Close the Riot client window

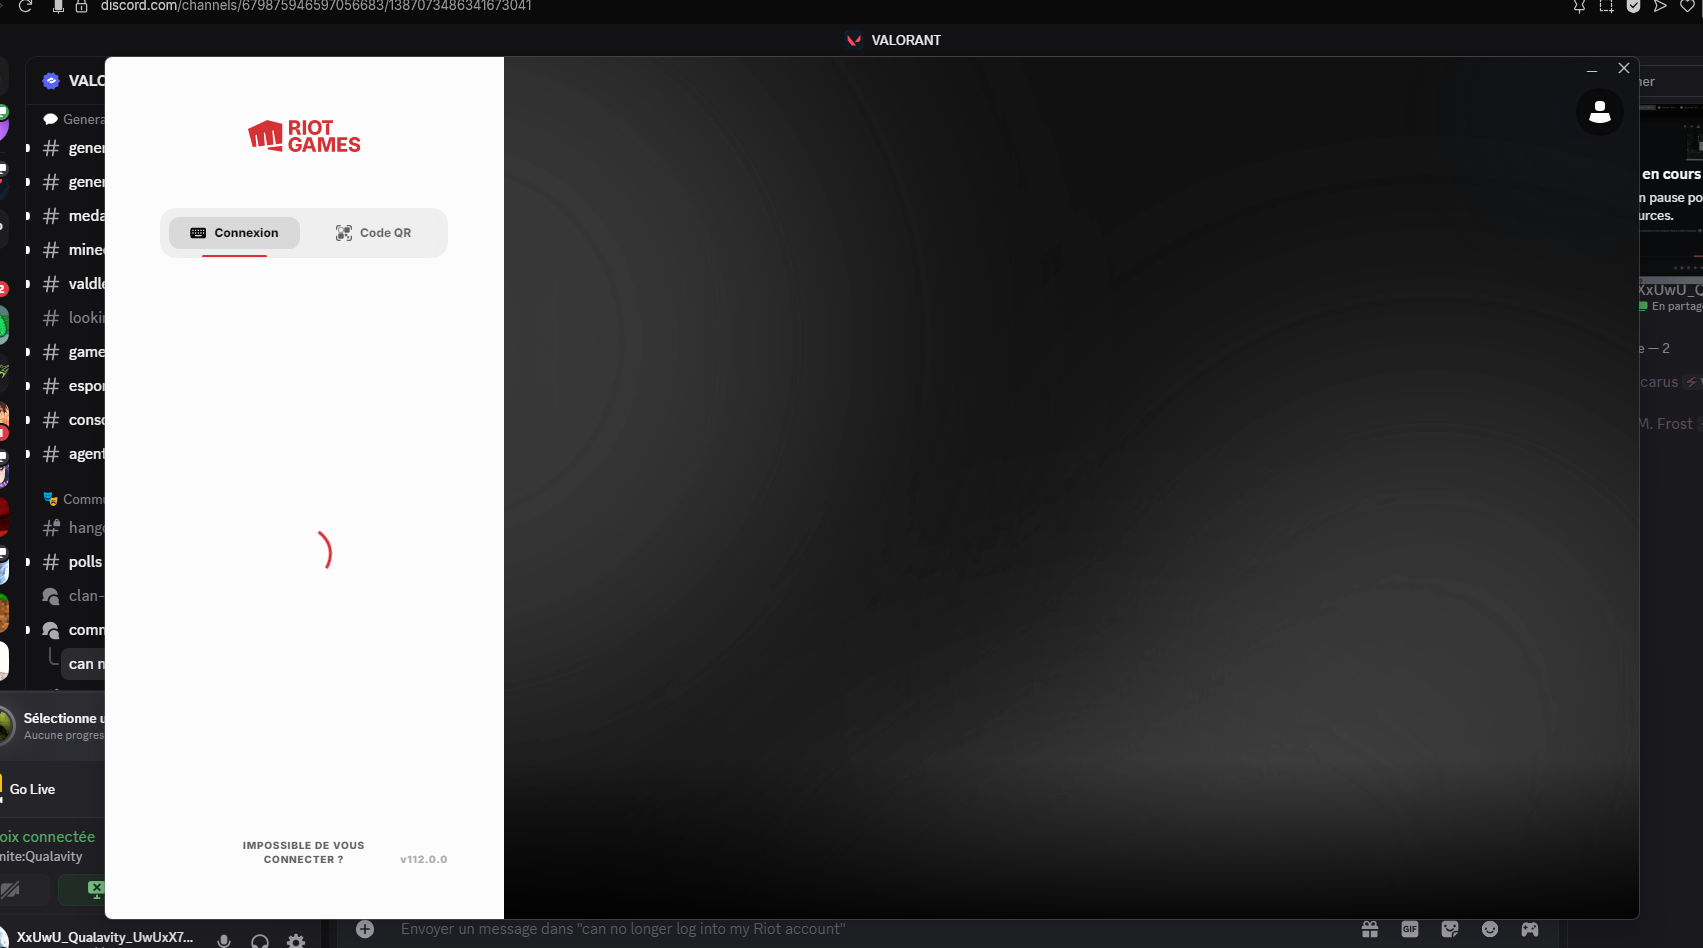click(1624, 69)
